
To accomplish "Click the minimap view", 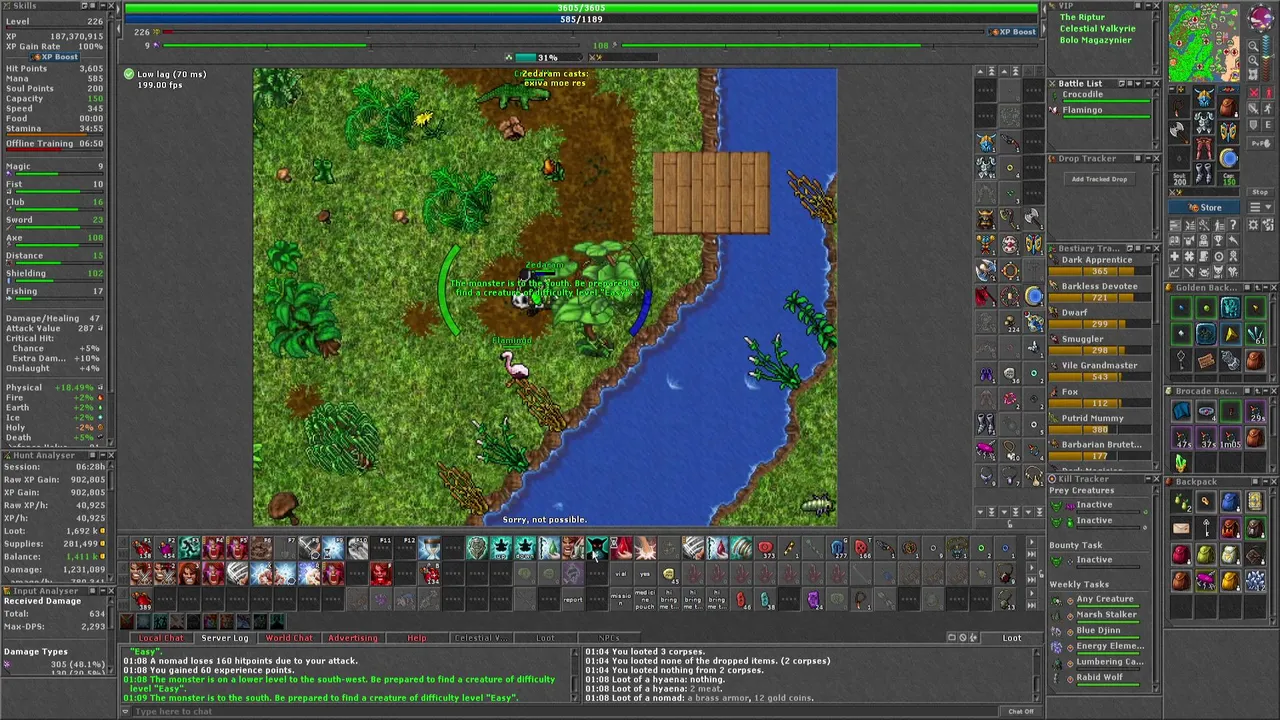I will (1204, 43).
